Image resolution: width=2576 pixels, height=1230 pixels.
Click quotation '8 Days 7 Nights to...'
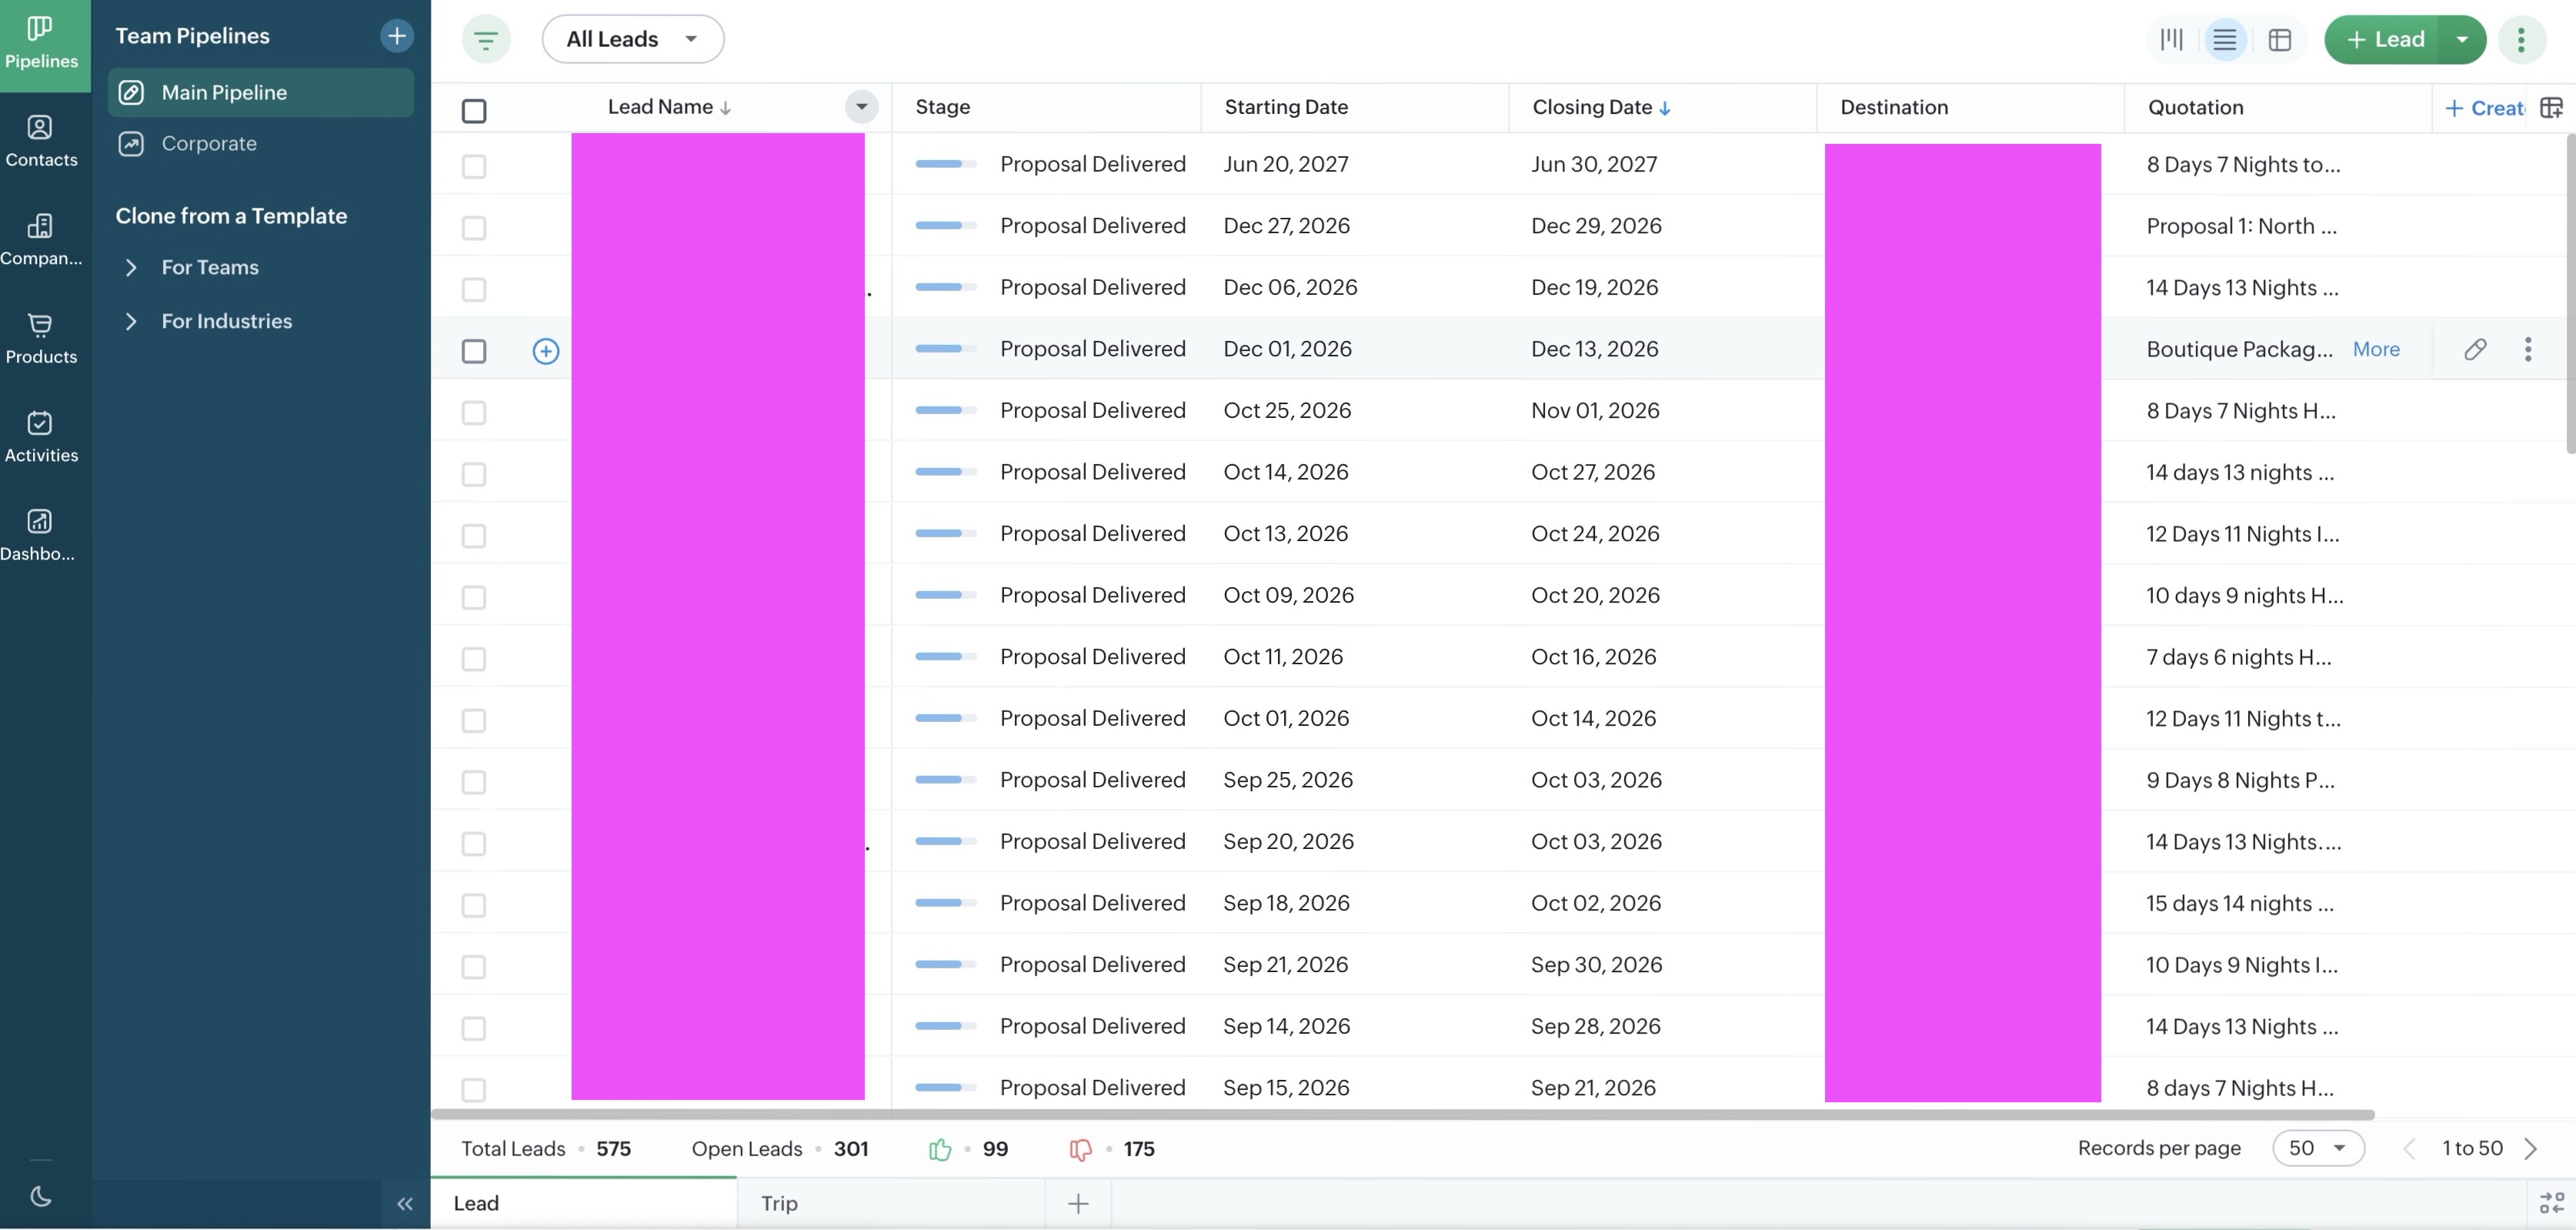pyautogui.click(x=2243, y=165)
